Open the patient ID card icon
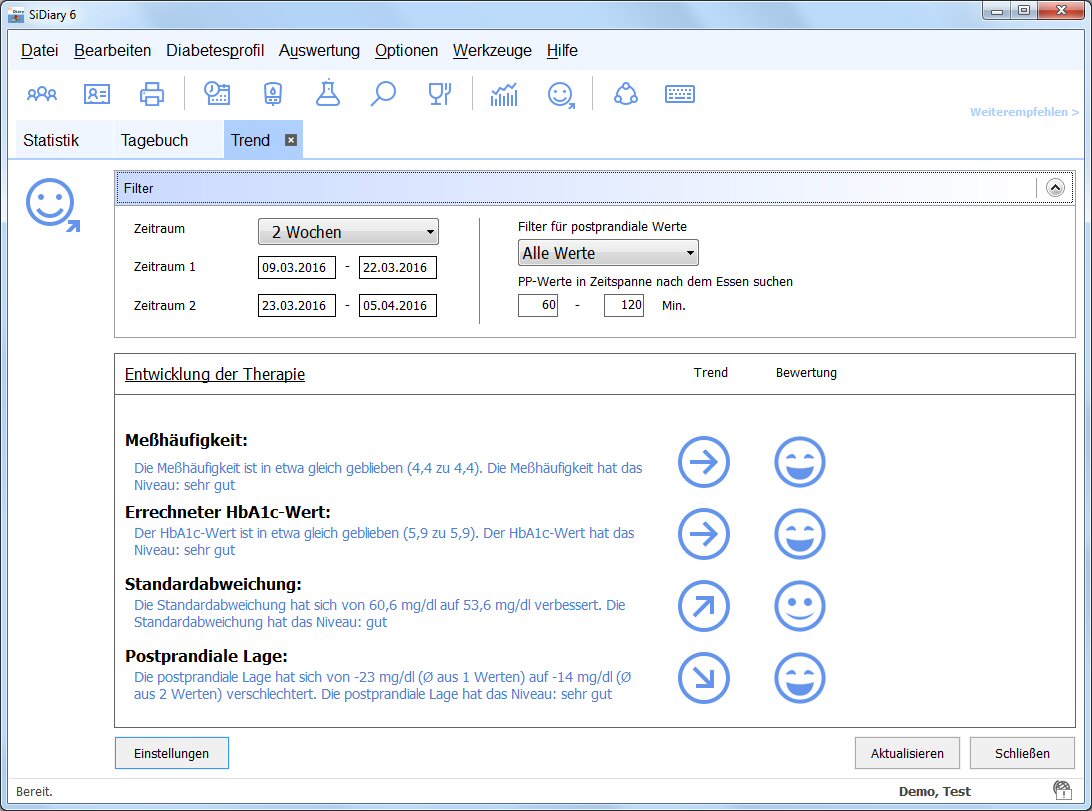 (x=97, y=95)
